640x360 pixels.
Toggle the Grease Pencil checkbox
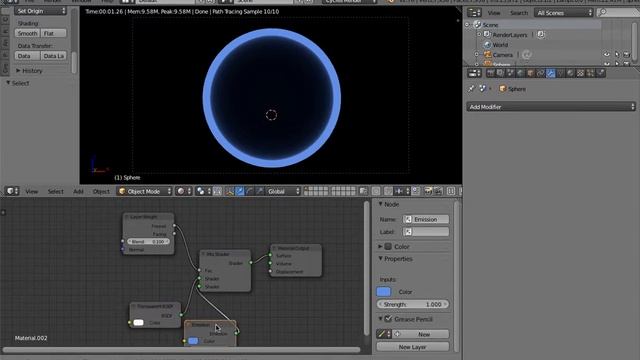pyautogui.click(x=388, y=319)
